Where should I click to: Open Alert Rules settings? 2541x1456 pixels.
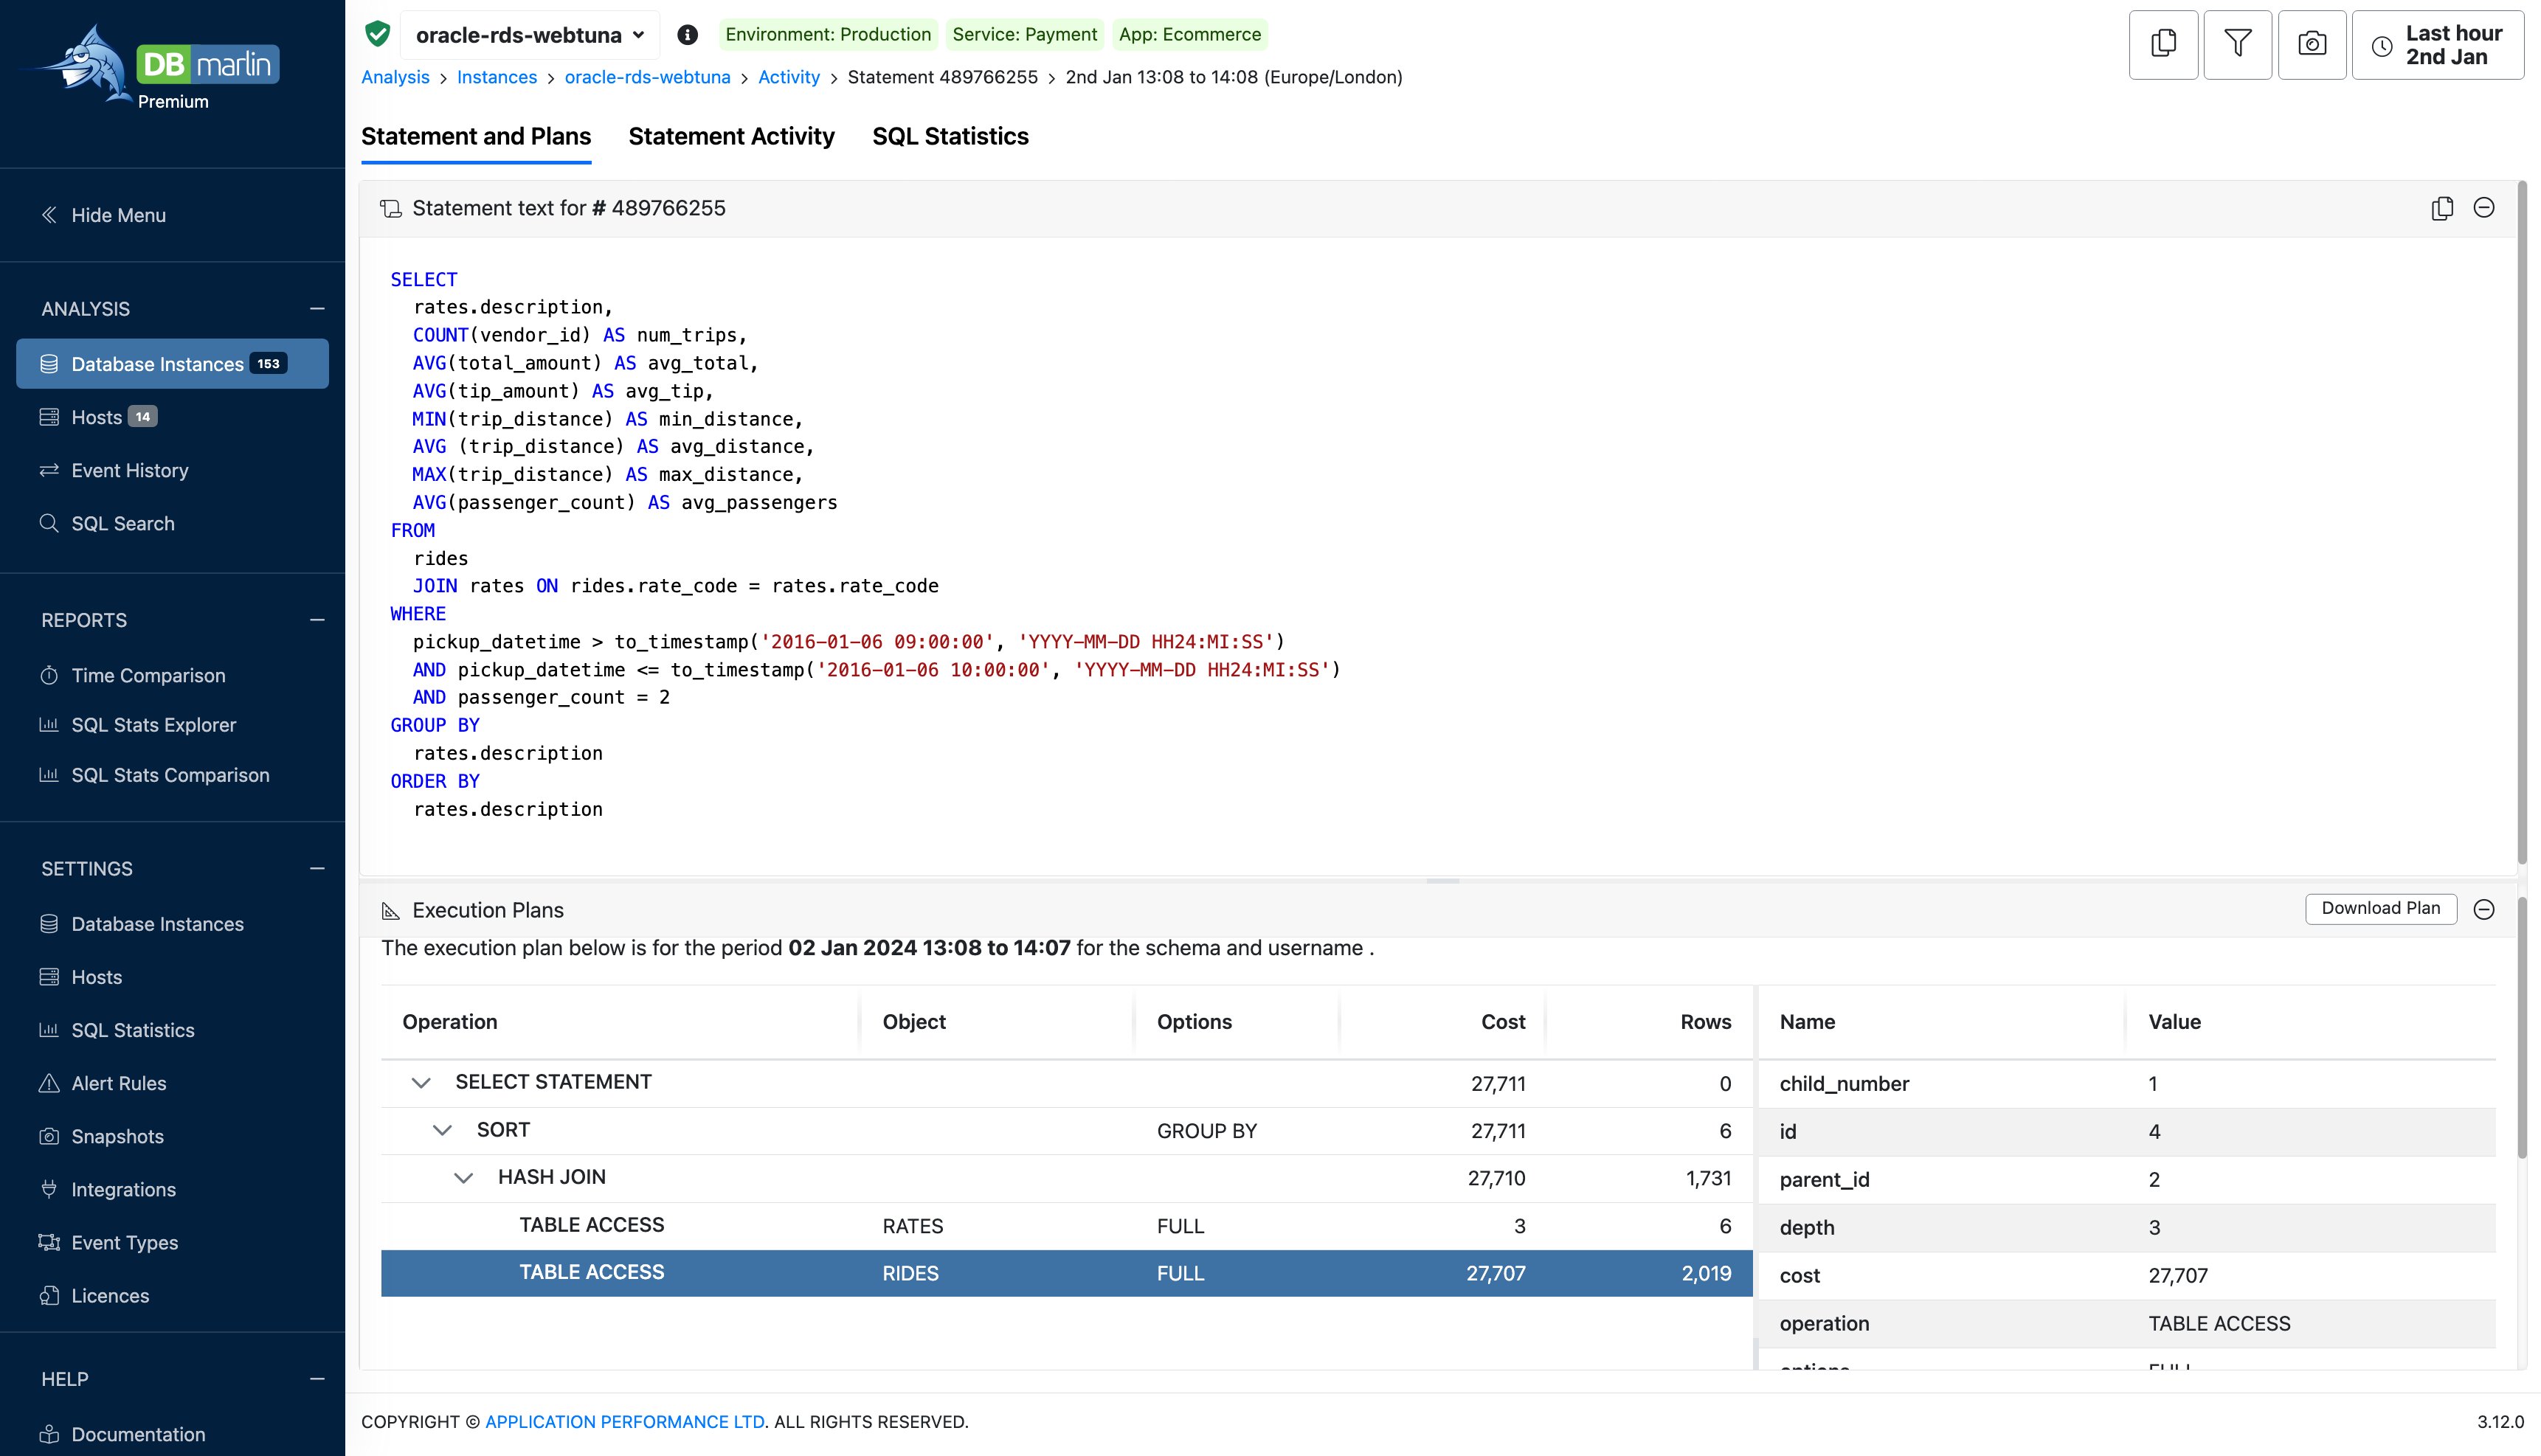coord(103,1083)
